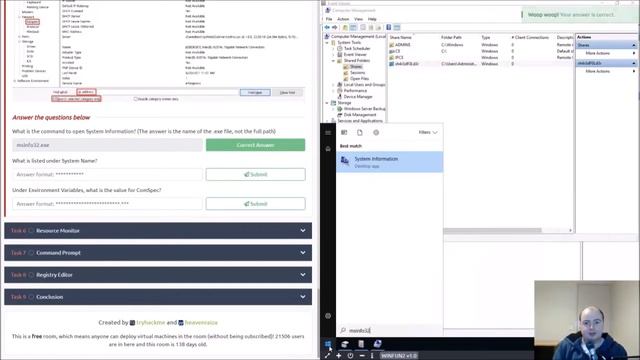Open Server Manager from the taskbar
The width and height of the screenshot is (640, 360).
[x=345, y=344]
